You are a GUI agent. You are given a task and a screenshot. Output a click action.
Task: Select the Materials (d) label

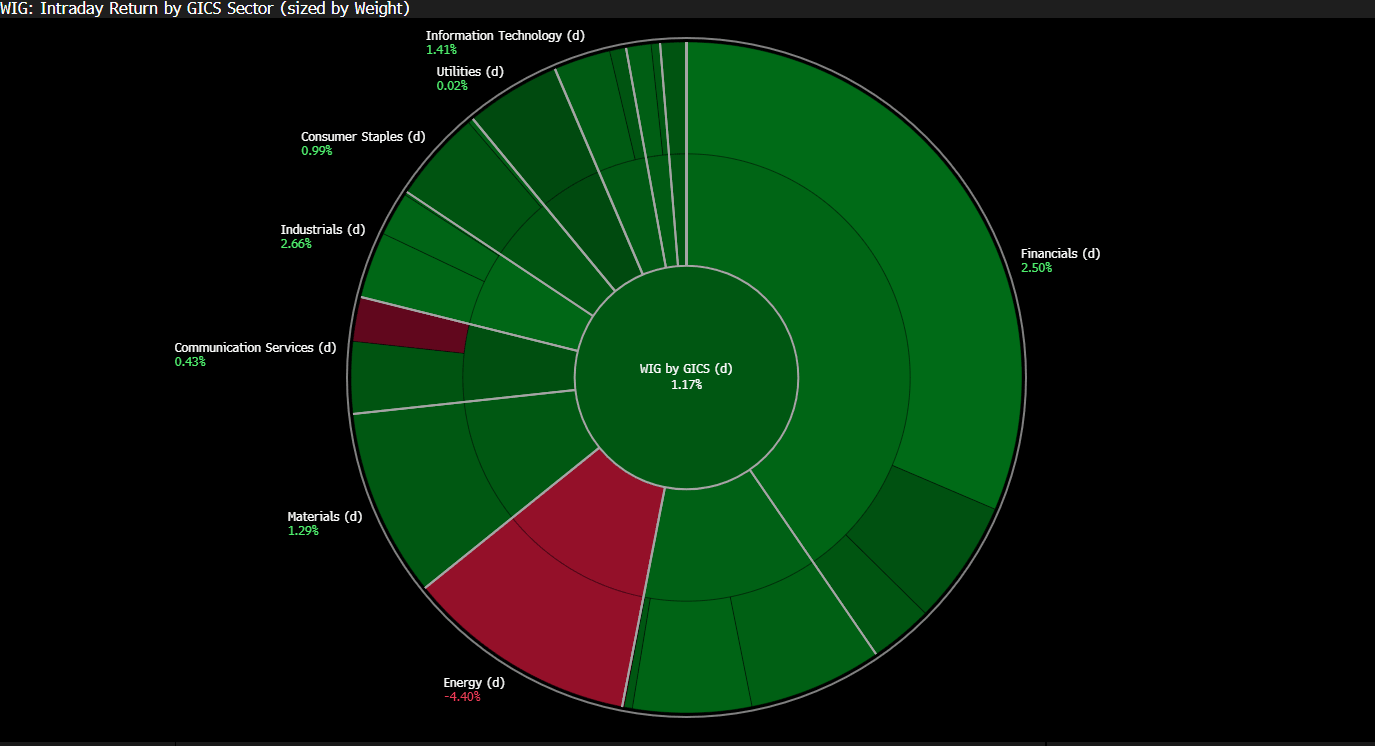click(324, 517)
